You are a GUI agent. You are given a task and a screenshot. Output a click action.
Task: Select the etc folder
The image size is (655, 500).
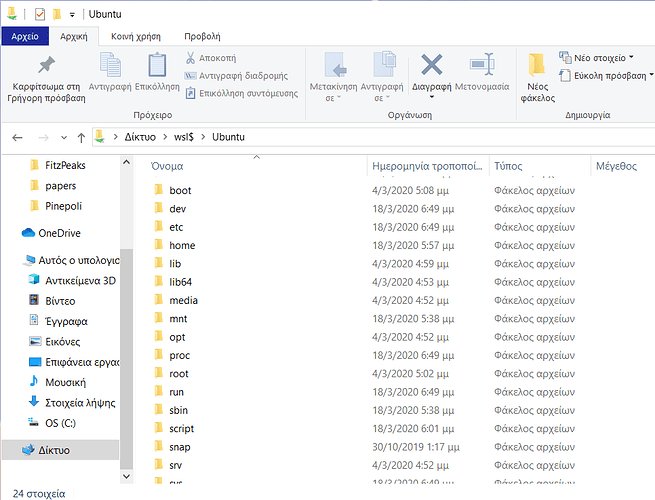(x=176, y=227)
